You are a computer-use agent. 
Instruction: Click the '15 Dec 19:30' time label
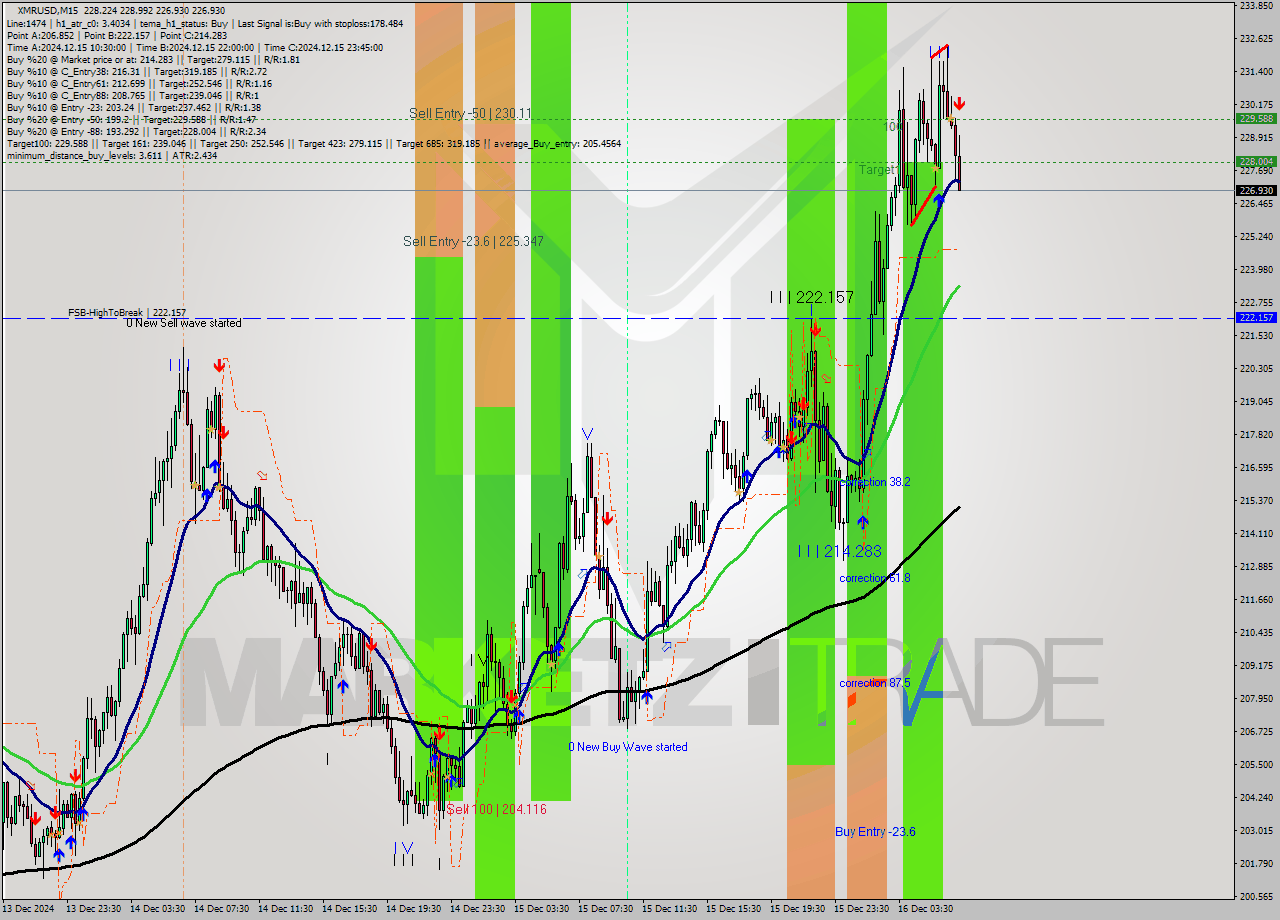pyautogui.click(x=798, y=909)
